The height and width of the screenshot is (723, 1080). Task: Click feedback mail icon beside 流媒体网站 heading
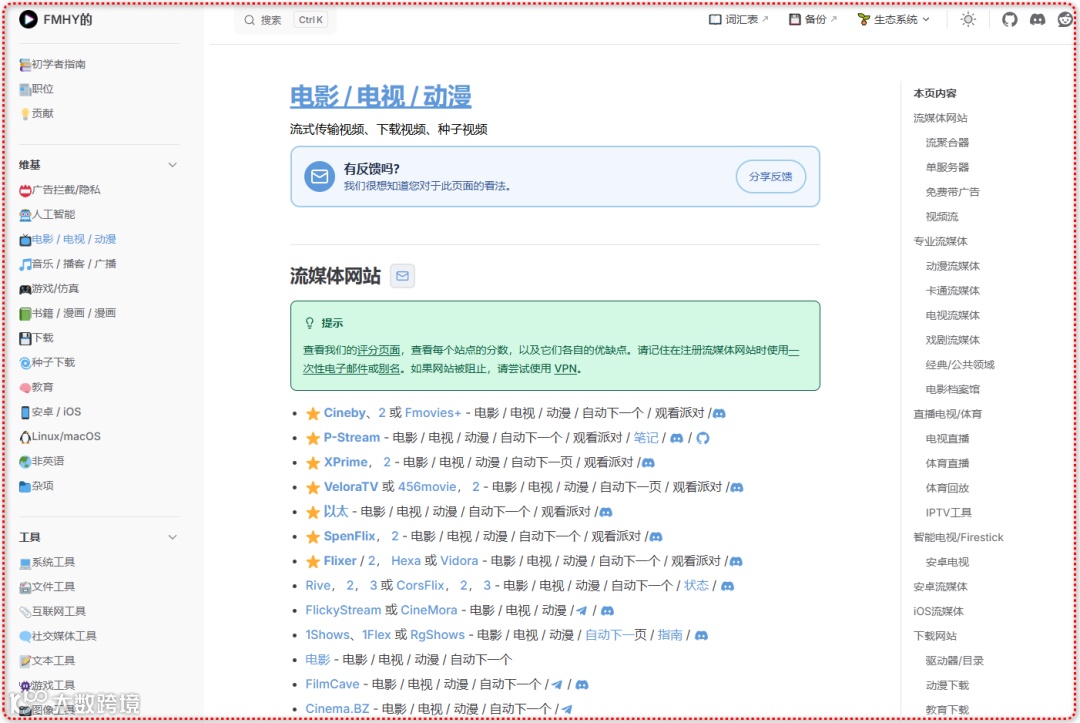[x=402, y=276]
